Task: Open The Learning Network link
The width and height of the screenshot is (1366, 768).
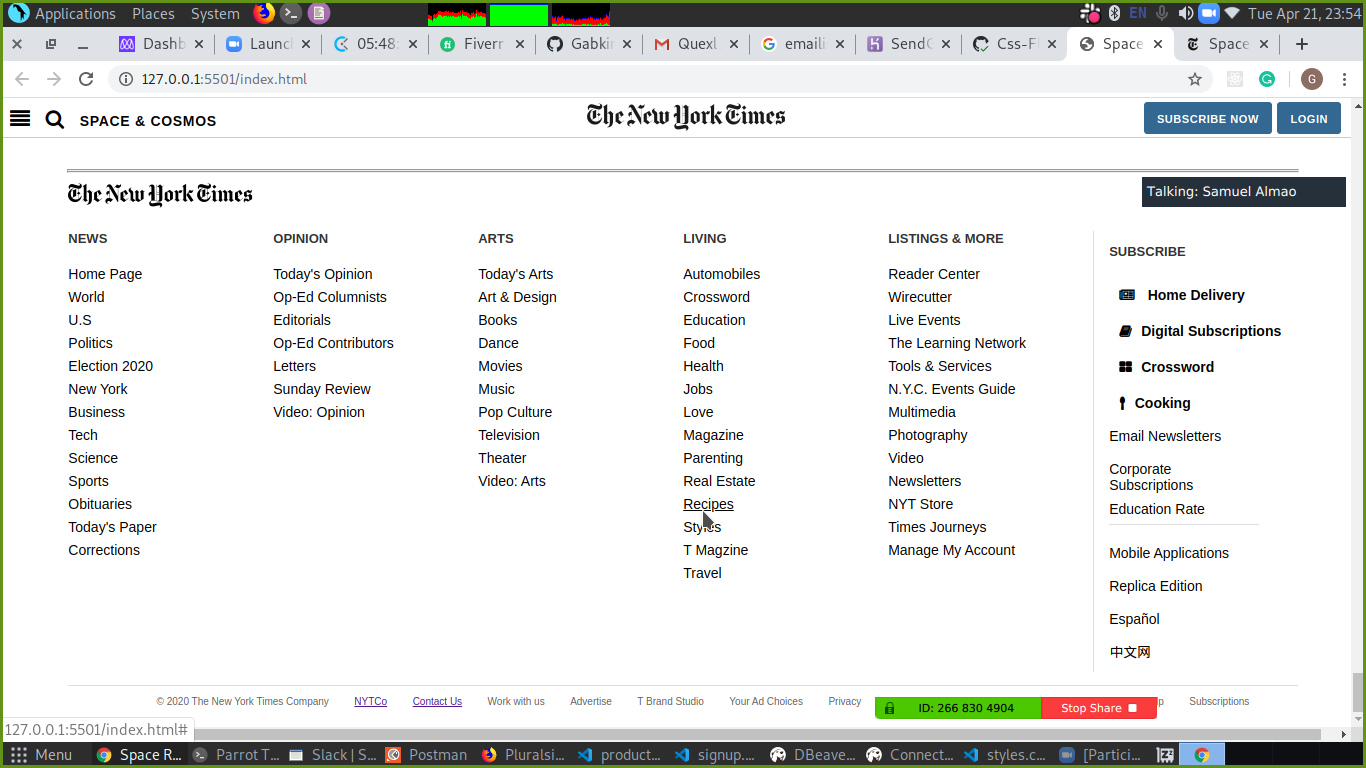Action: tap(957, 343)
